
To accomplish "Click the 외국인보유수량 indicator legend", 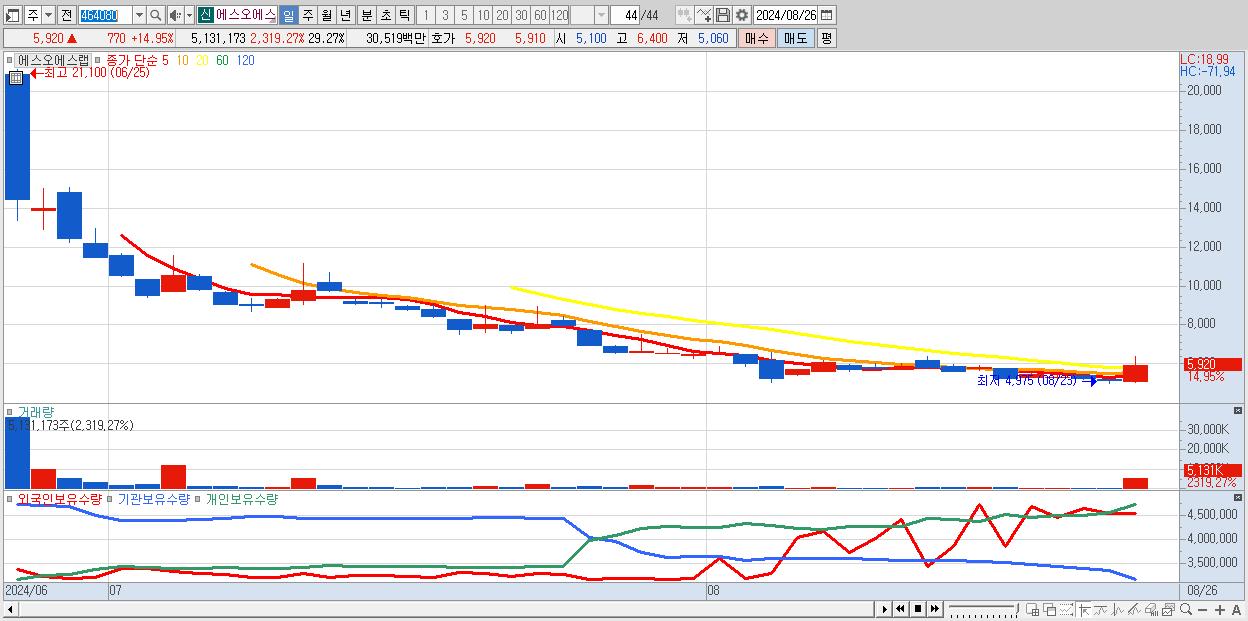I will pos(59,498).
